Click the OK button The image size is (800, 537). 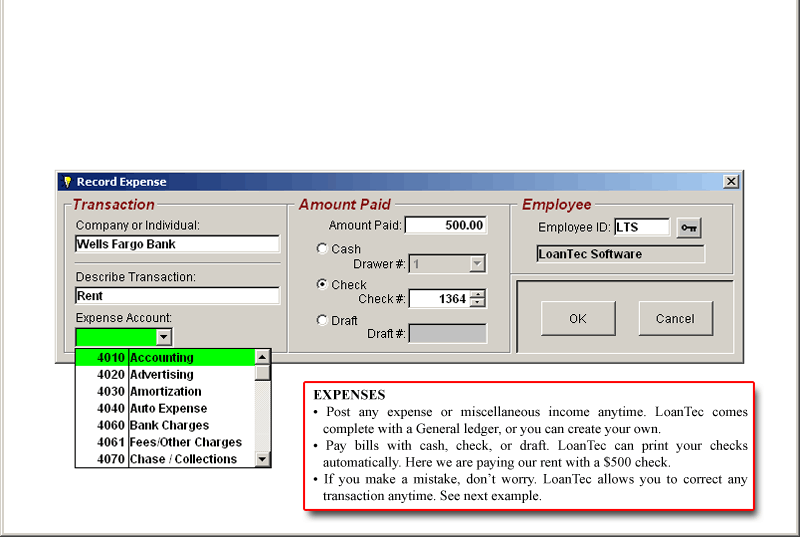(578, 318)
